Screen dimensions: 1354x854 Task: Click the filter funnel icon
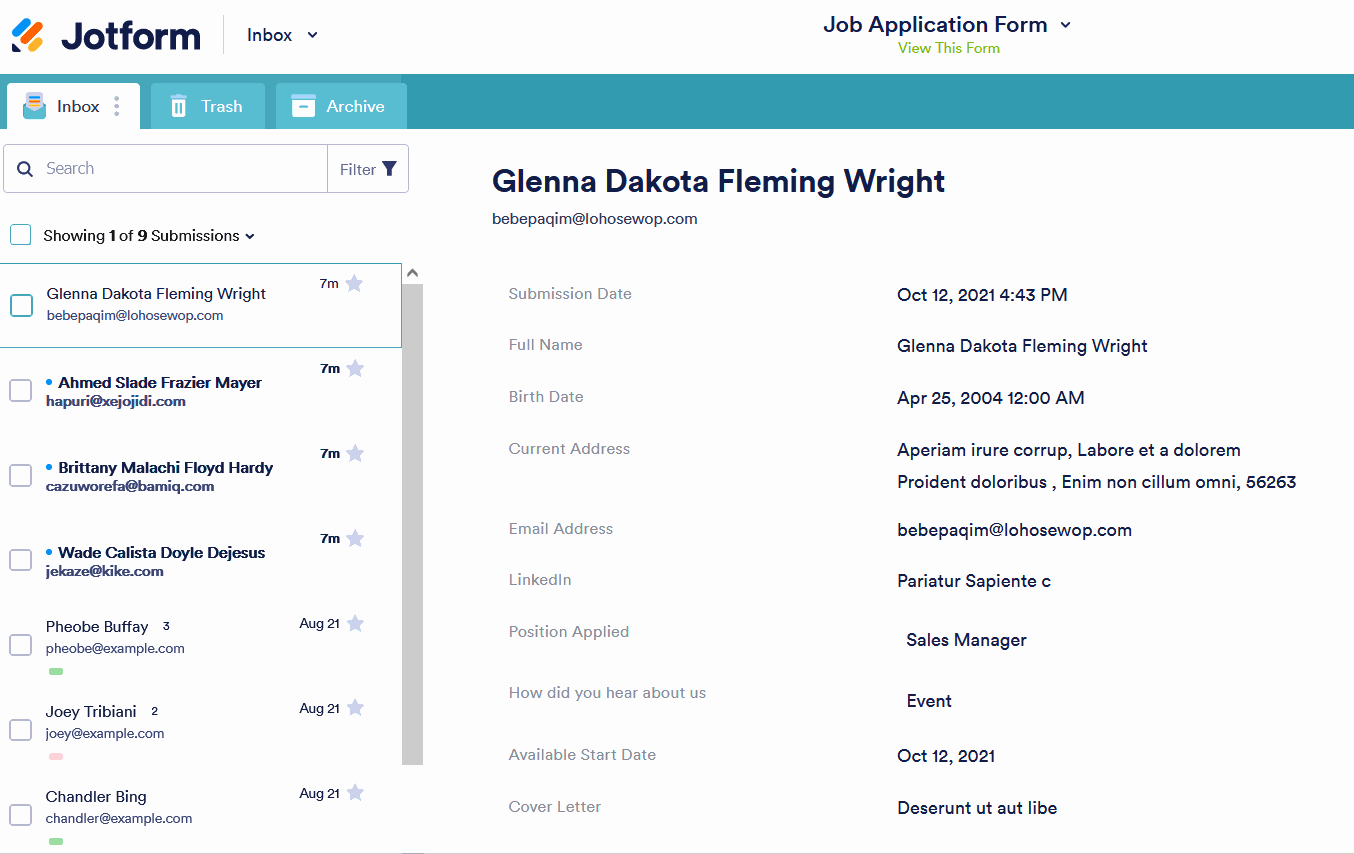point(389,169)
